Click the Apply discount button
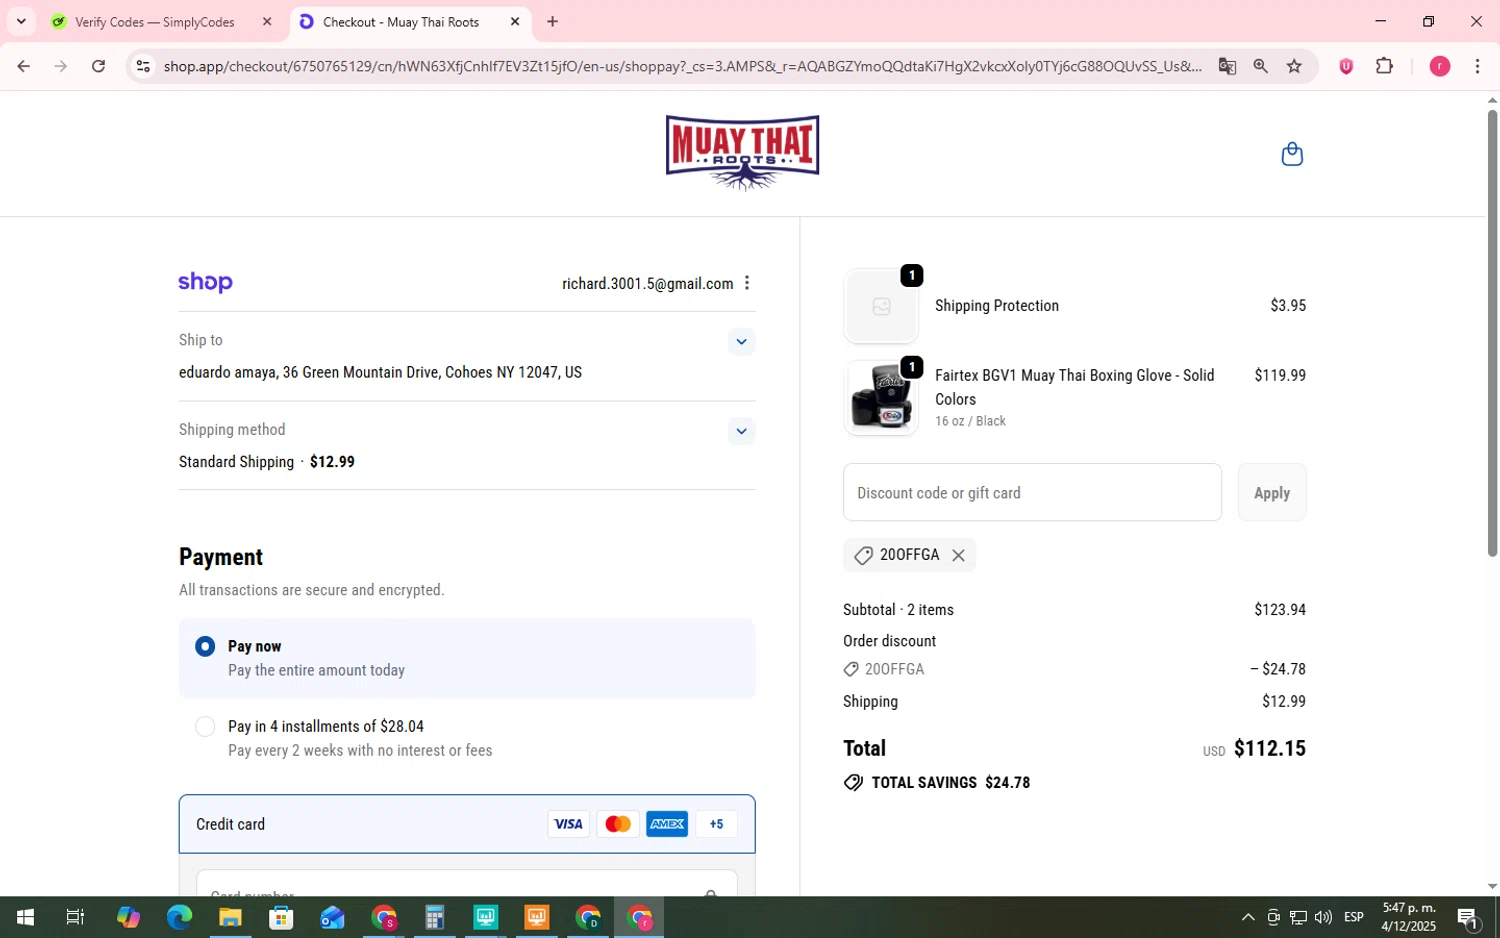The height and width of the screenshot is (938, 1500). (1272, 492)
